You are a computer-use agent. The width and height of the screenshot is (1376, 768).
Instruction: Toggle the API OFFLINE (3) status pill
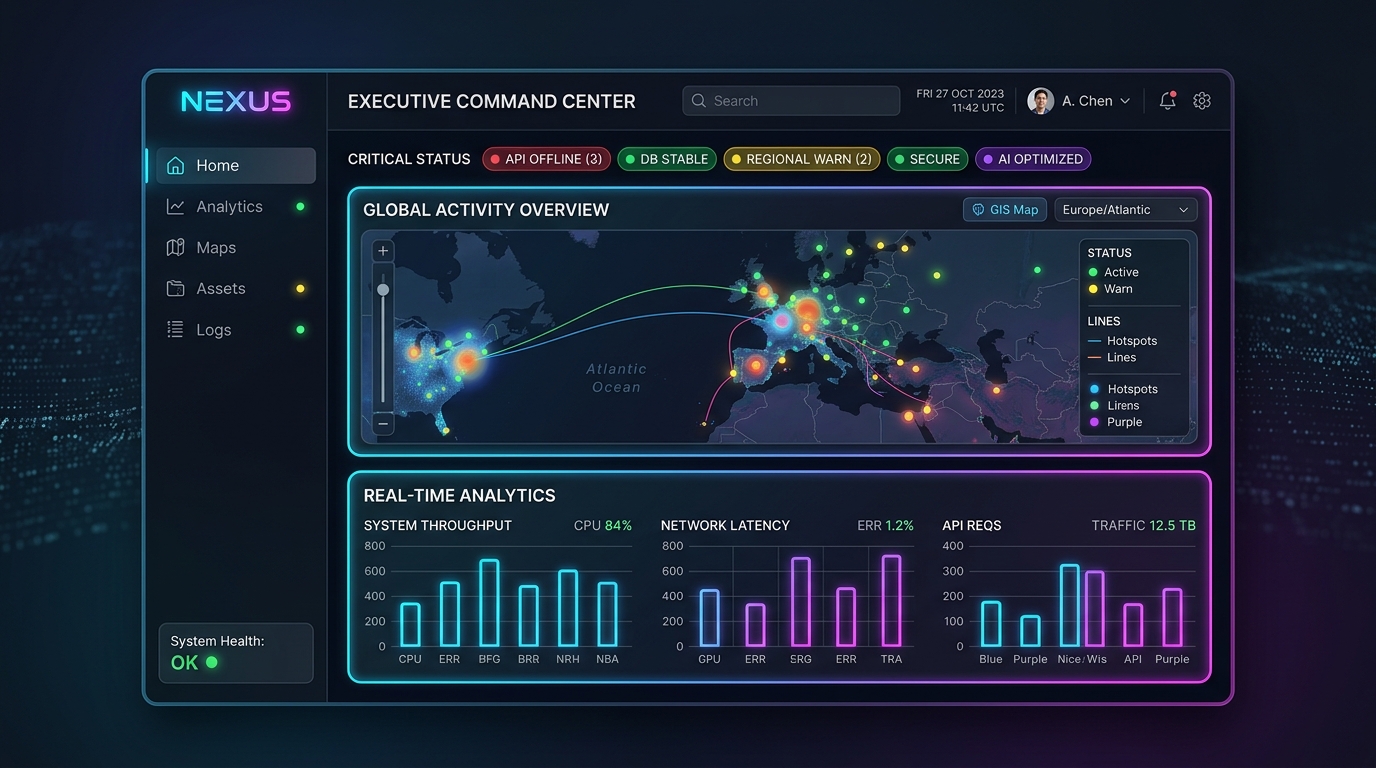point(546,159)
